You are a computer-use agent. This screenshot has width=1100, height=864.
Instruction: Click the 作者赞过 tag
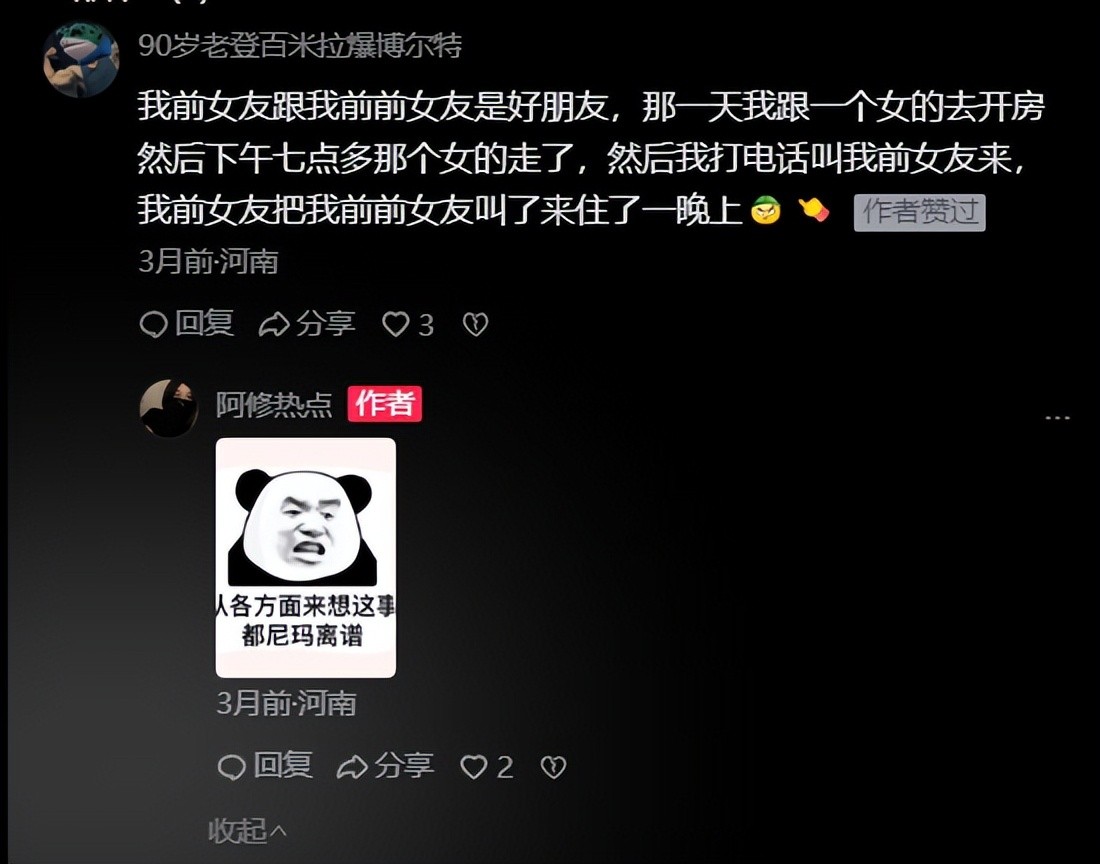[x=920, y=212]
